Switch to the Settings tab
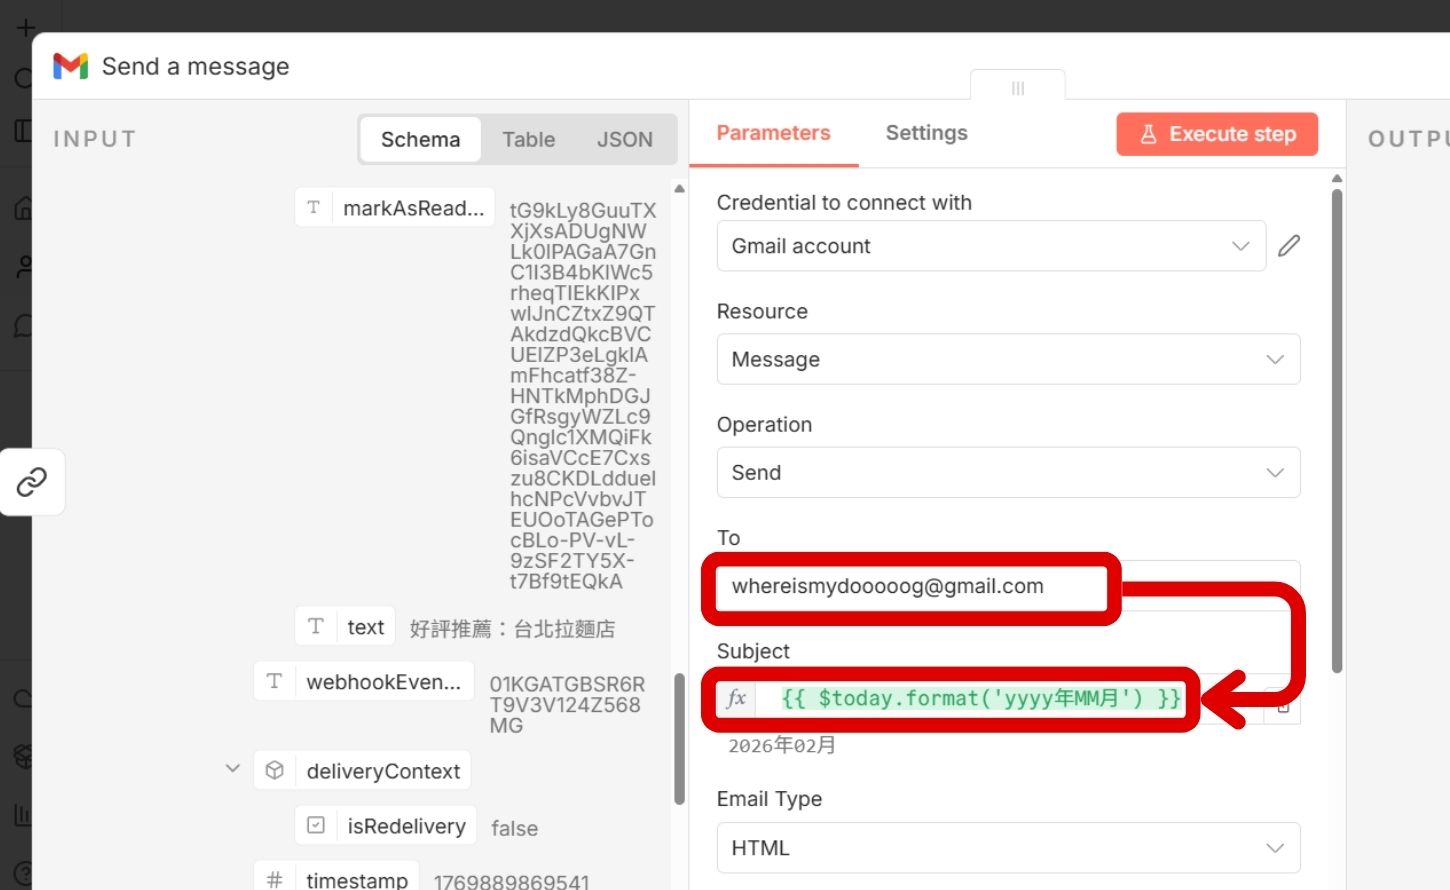This screenshot has width=1450, height=890. (926, 133)
